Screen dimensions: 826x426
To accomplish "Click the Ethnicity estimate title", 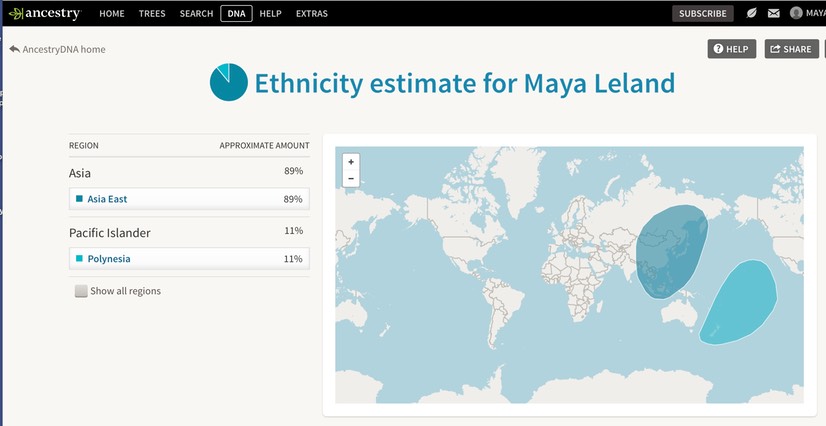I will tap(465, 83).
